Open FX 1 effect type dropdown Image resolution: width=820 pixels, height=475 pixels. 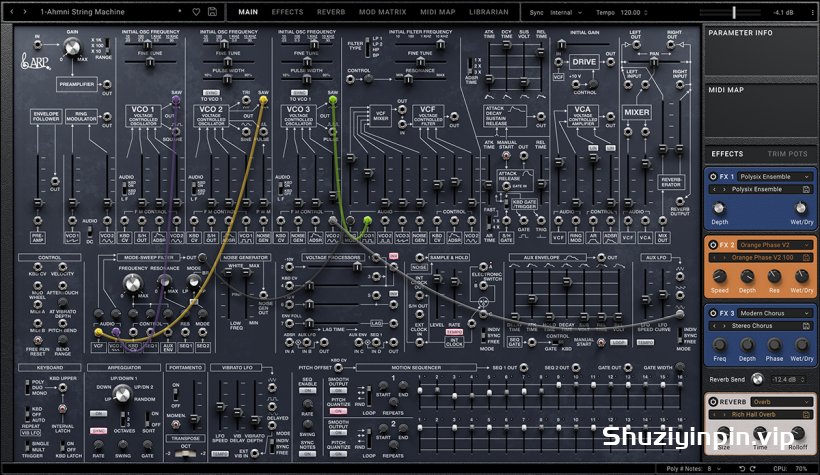coord(775,176)
